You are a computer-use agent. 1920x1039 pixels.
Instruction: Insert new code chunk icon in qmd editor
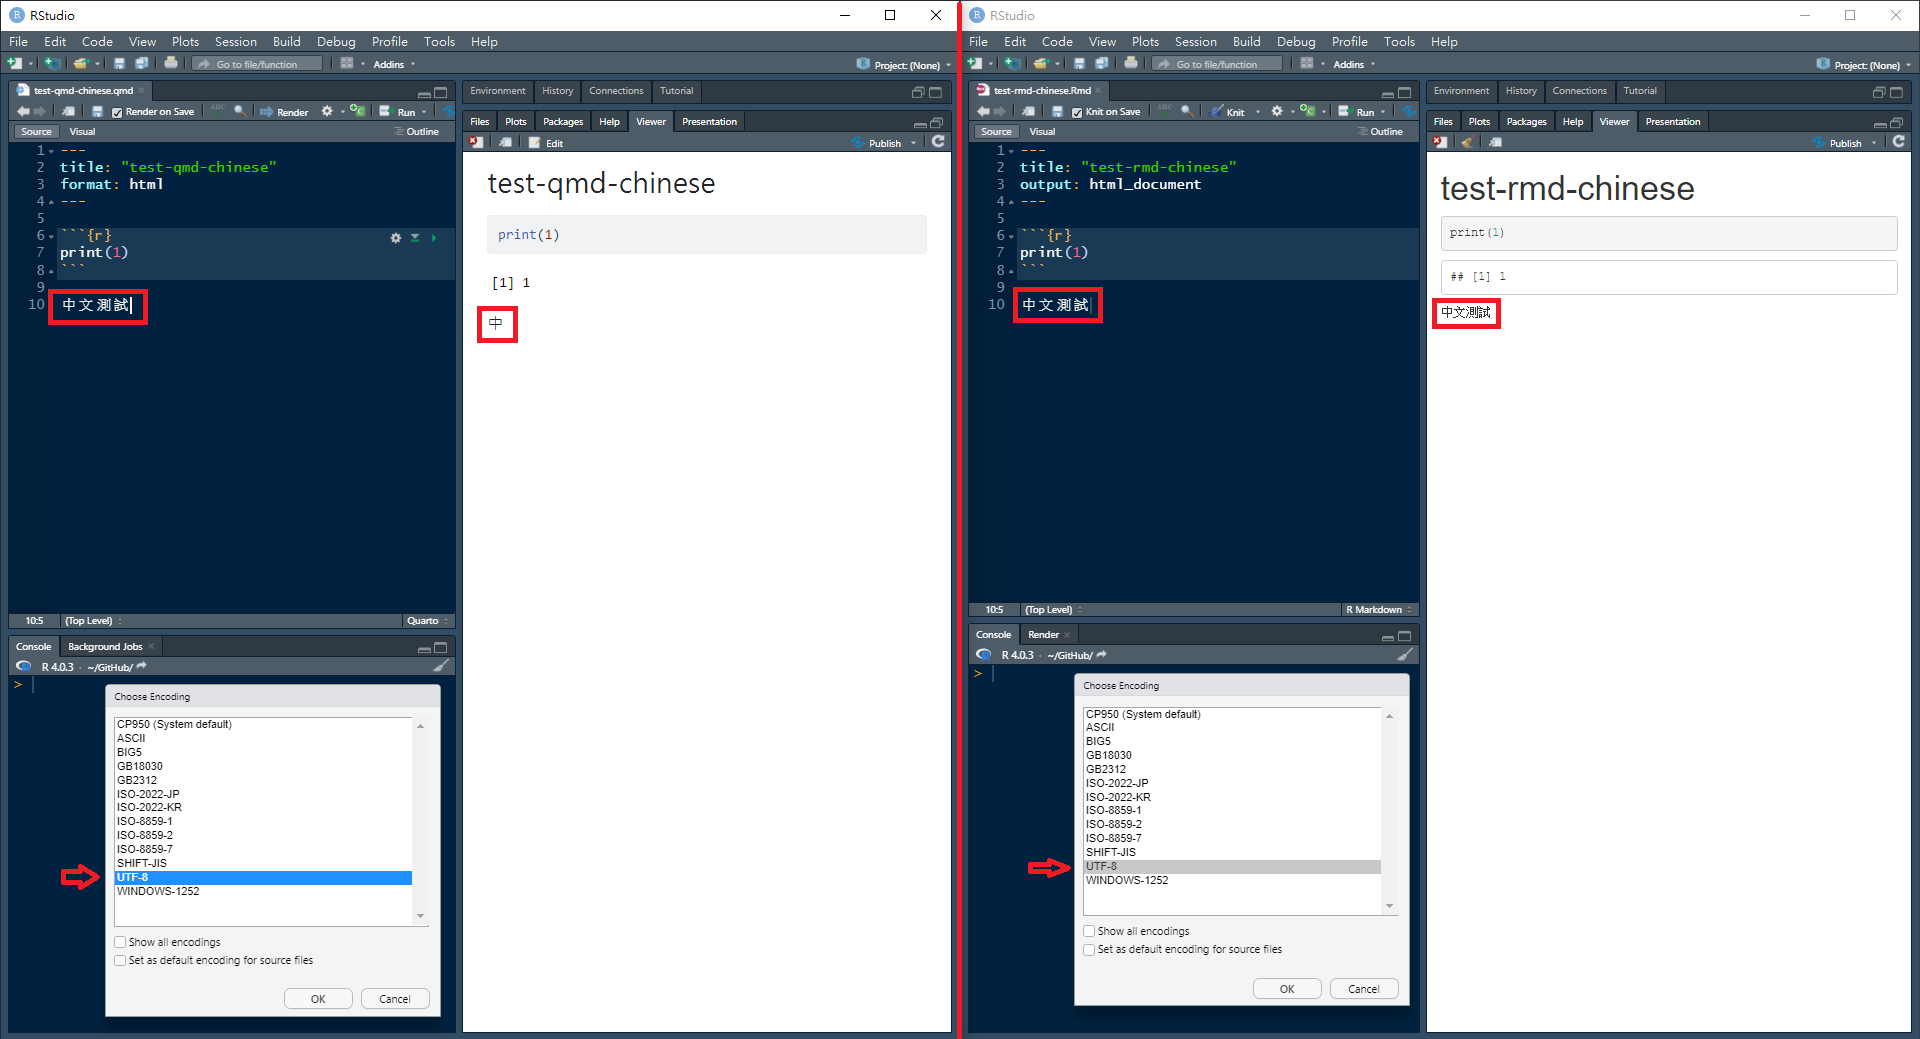pos(357,111)
